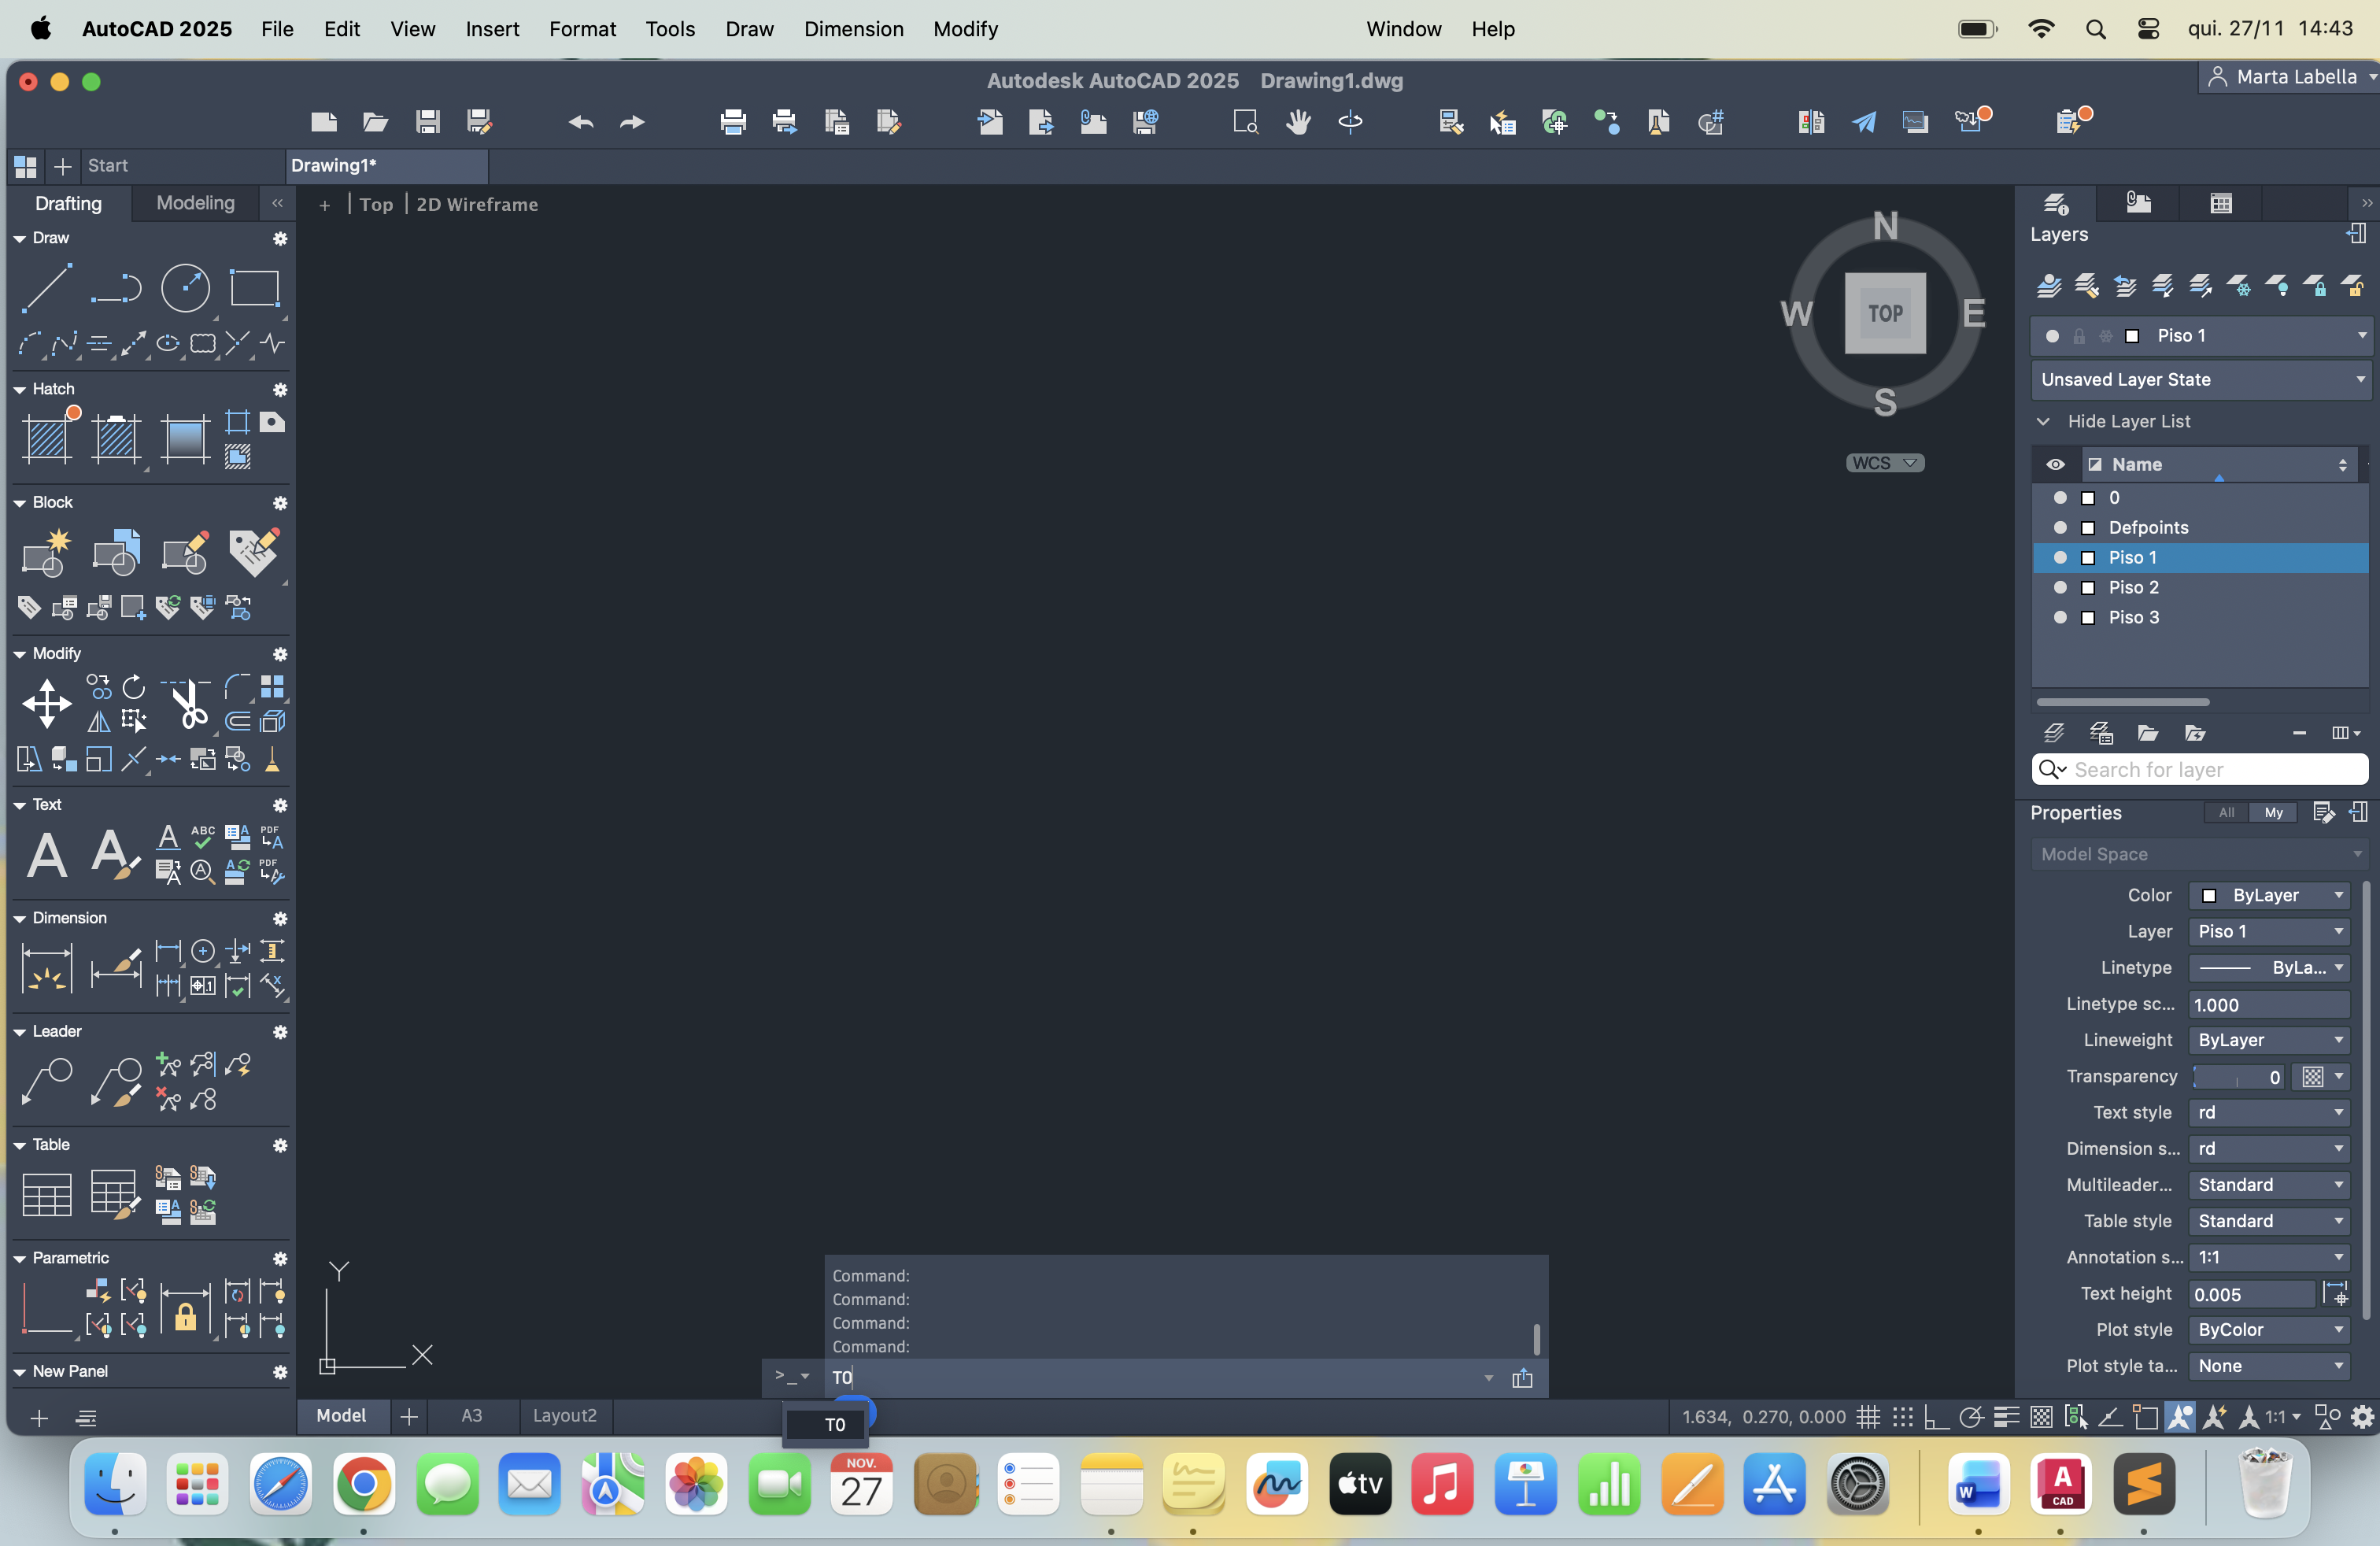Select the Circle tool
The width and height of the screenshot is (2380, 1546).
[186, 288]
